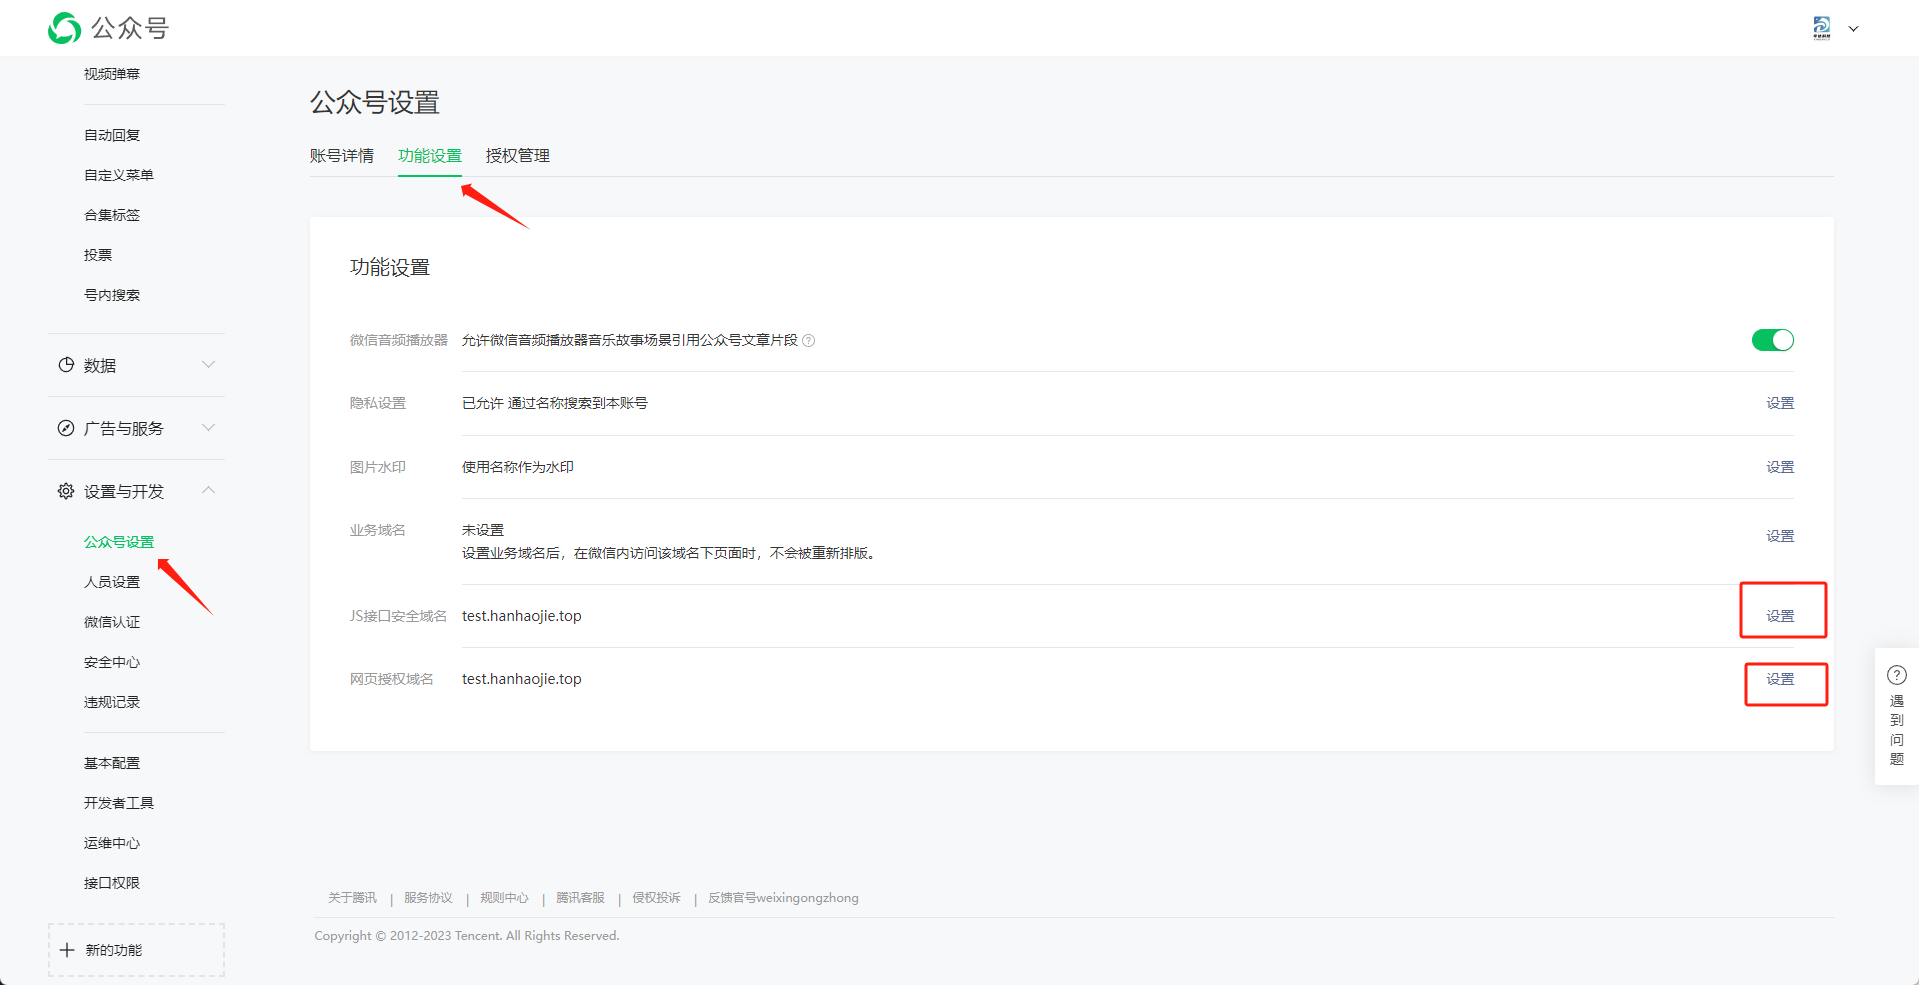Image resolution: width=1919 pixels, height=985 pixels.
Task: Click 设置 for 网页授权域名
Action: pyautogui.click(x=1780, y=679)
